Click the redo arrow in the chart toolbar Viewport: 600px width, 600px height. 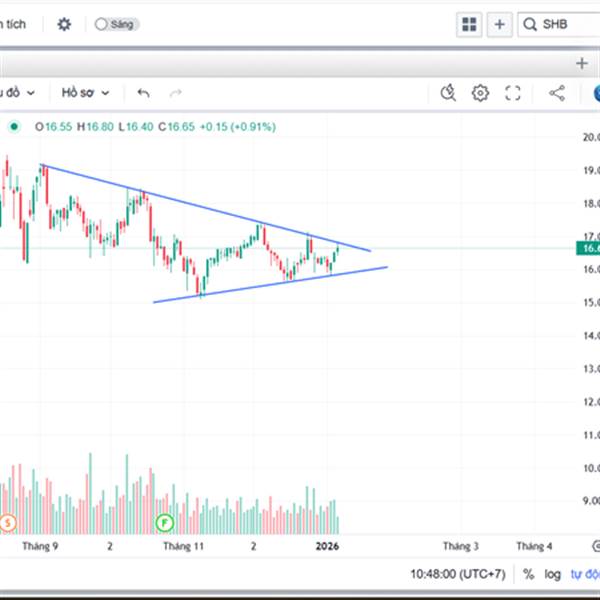pyautogui.click(x=176, y=93)
